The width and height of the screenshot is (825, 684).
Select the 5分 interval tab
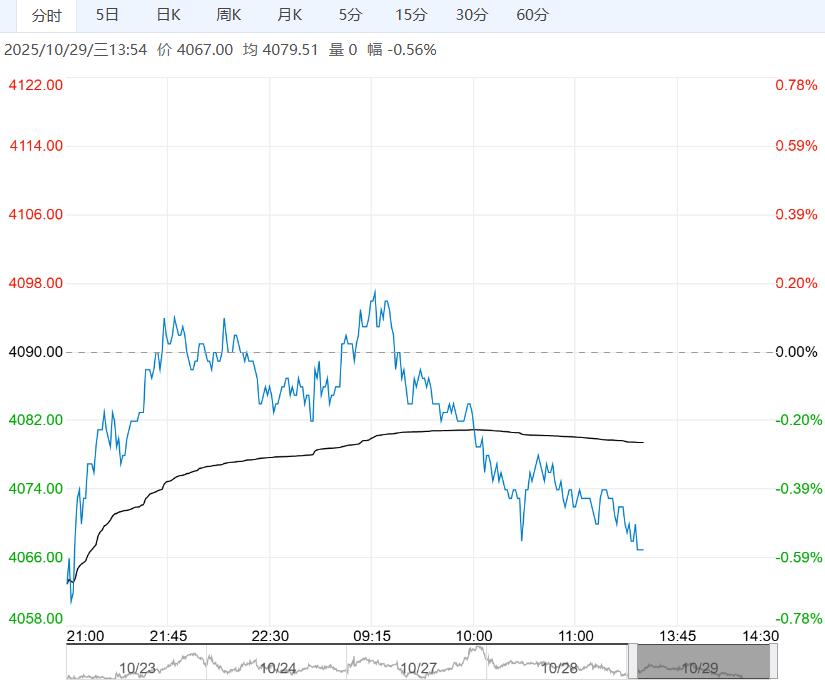[350, 15]
